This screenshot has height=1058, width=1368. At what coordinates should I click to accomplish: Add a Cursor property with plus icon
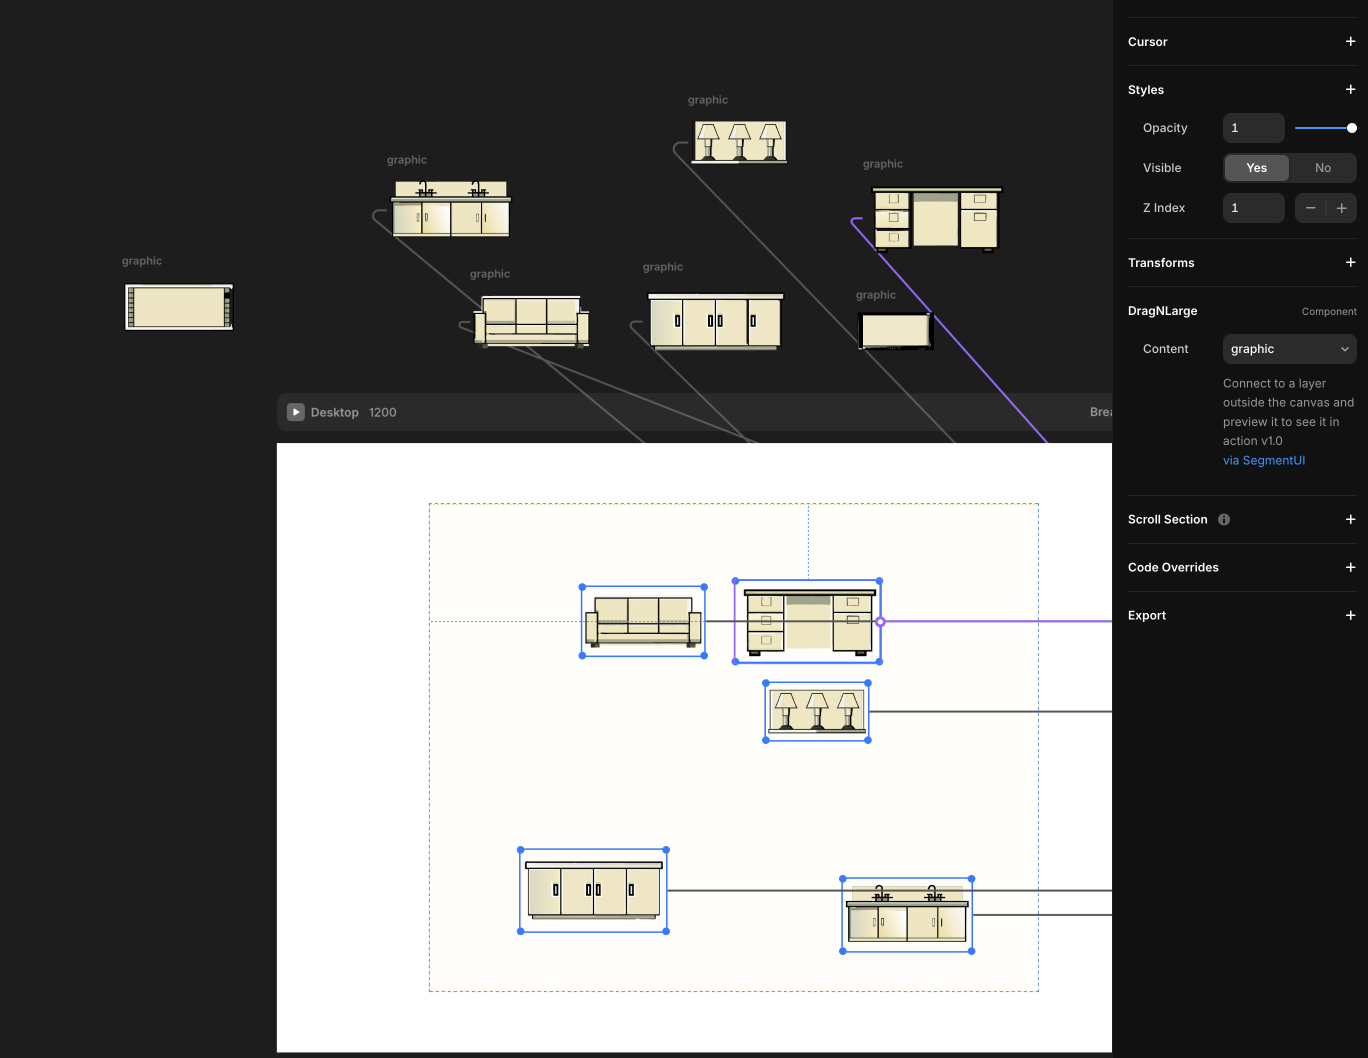1350,42
